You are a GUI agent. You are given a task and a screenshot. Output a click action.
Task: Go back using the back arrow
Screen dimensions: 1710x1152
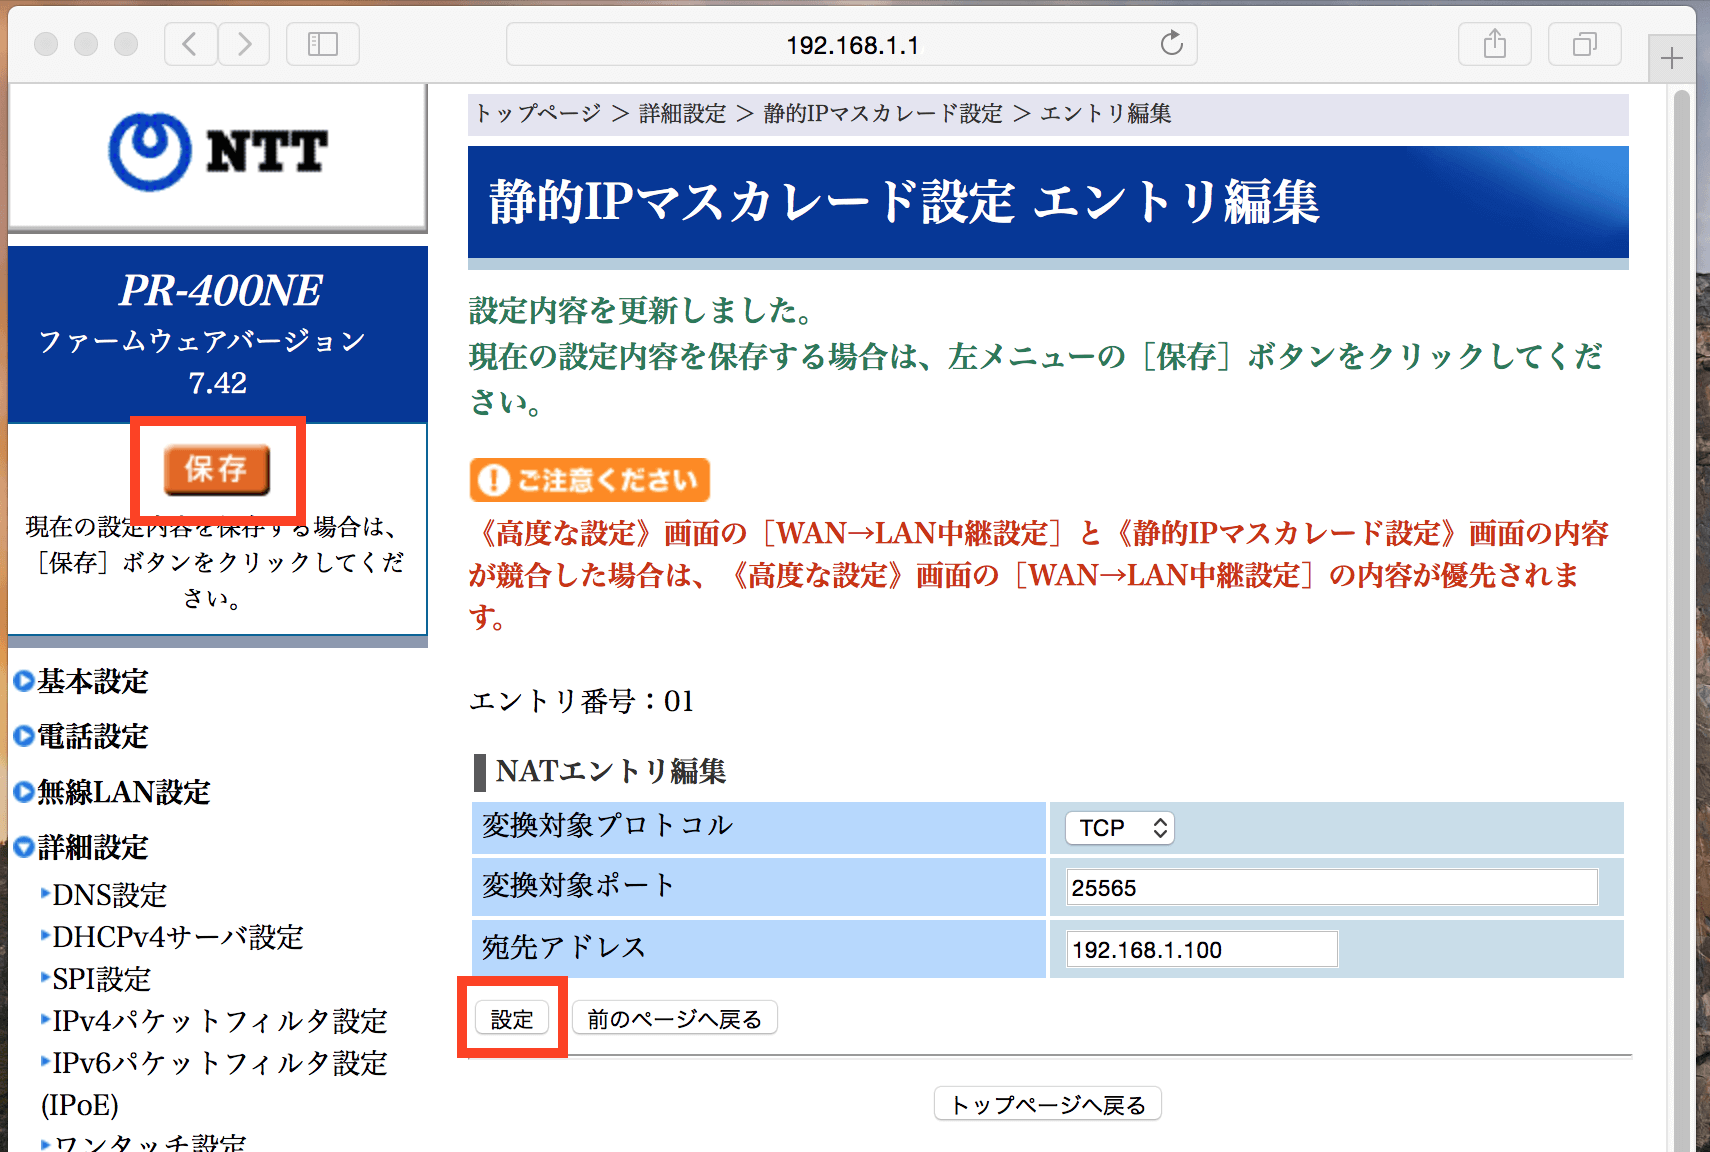coord(190,43)
